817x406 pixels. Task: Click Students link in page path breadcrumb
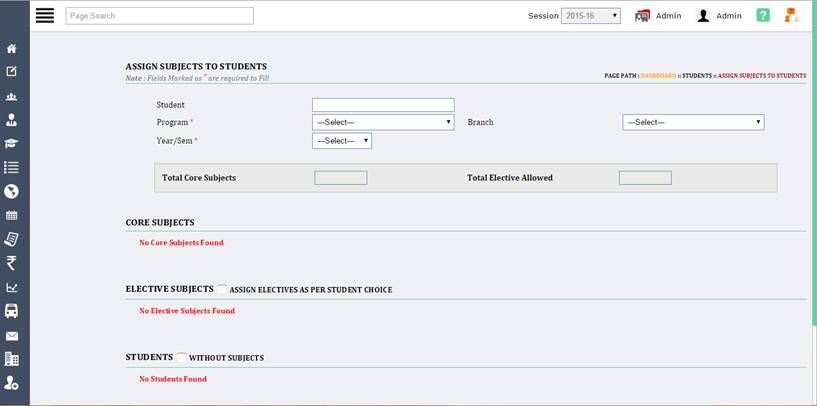coord(696,76)
